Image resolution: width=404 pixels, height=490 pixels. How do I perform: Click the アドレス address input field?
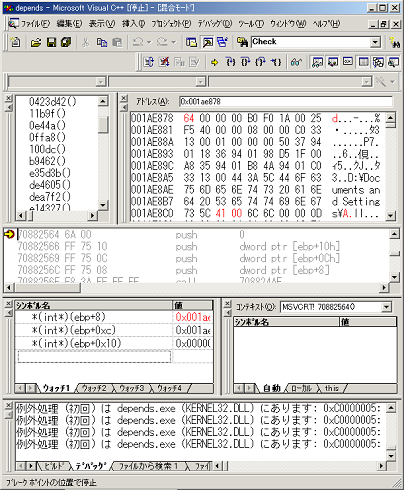[x=286, y=101]
